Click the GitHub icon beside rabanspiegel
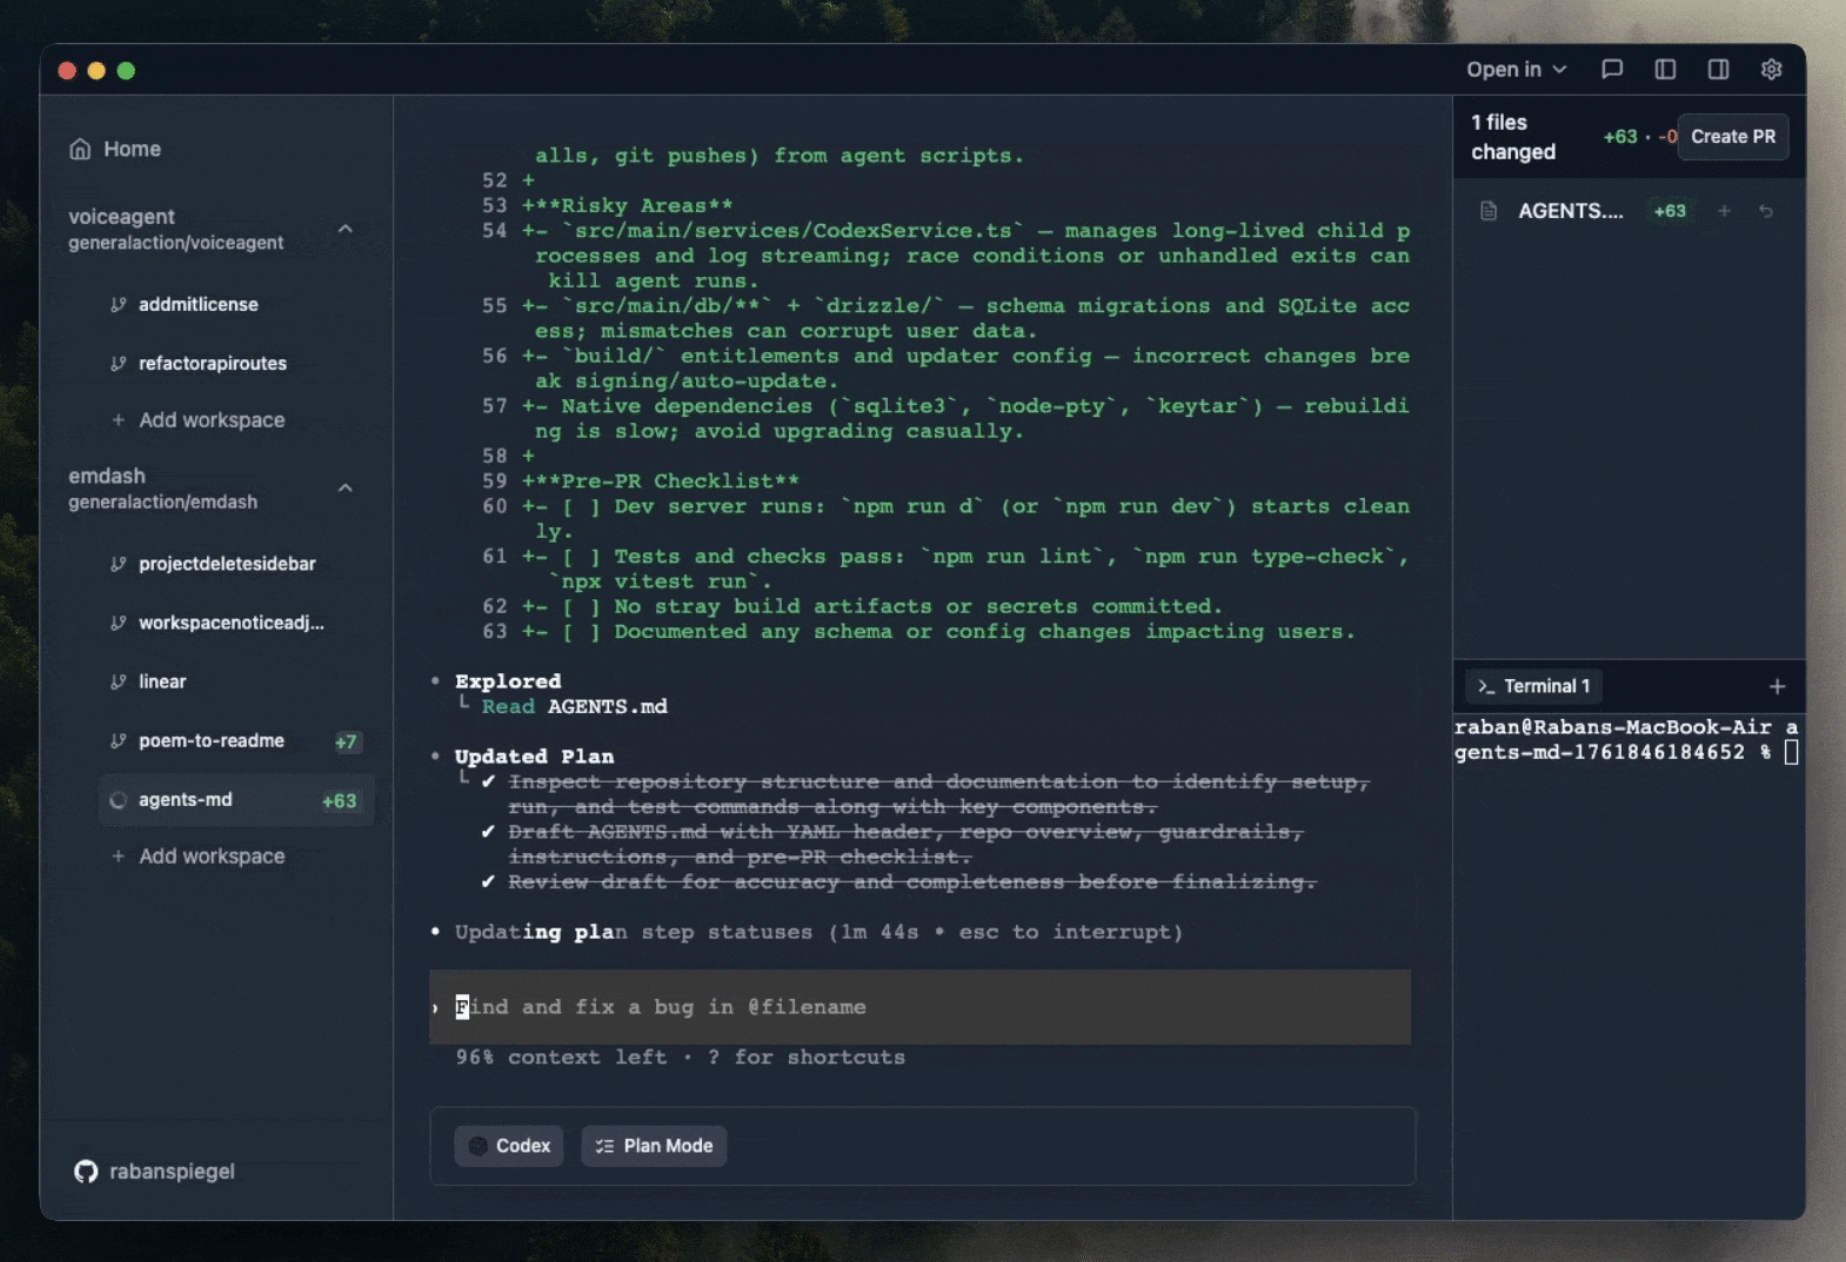The image size is (1846, 1262). pos(86,1171)
